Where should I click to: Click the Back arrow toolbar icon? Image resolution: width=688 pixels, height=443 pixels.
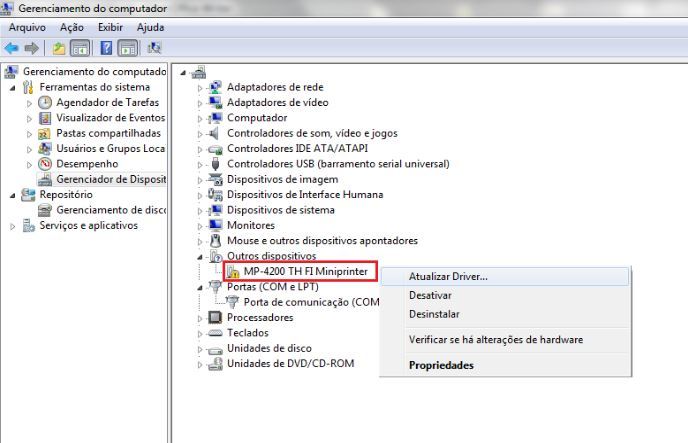click(12, 48)
